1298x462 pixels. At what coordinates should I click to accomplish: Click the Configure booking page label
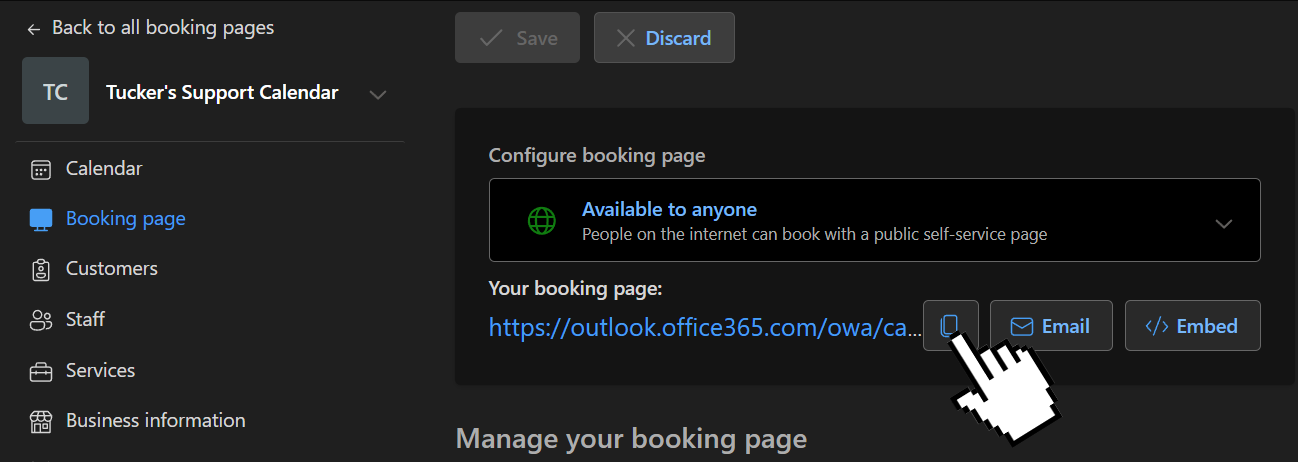597,155
